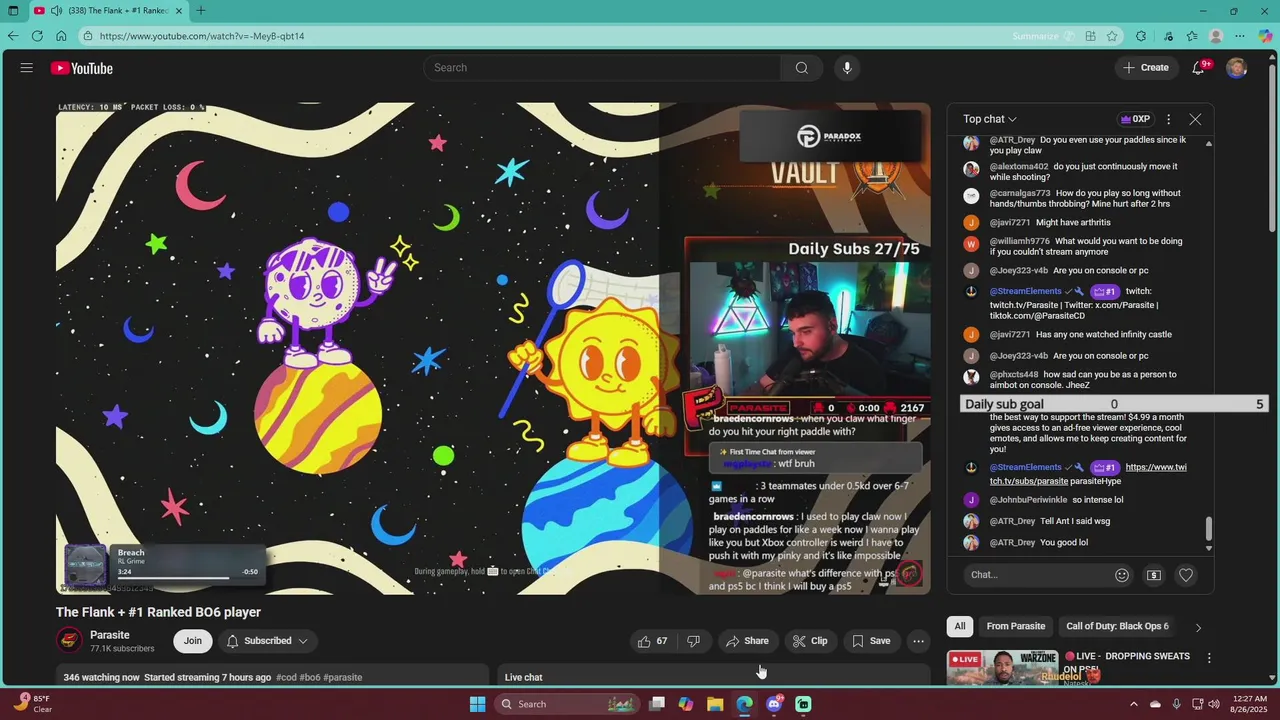Open the YouTube guide hamburger menu

27,68
